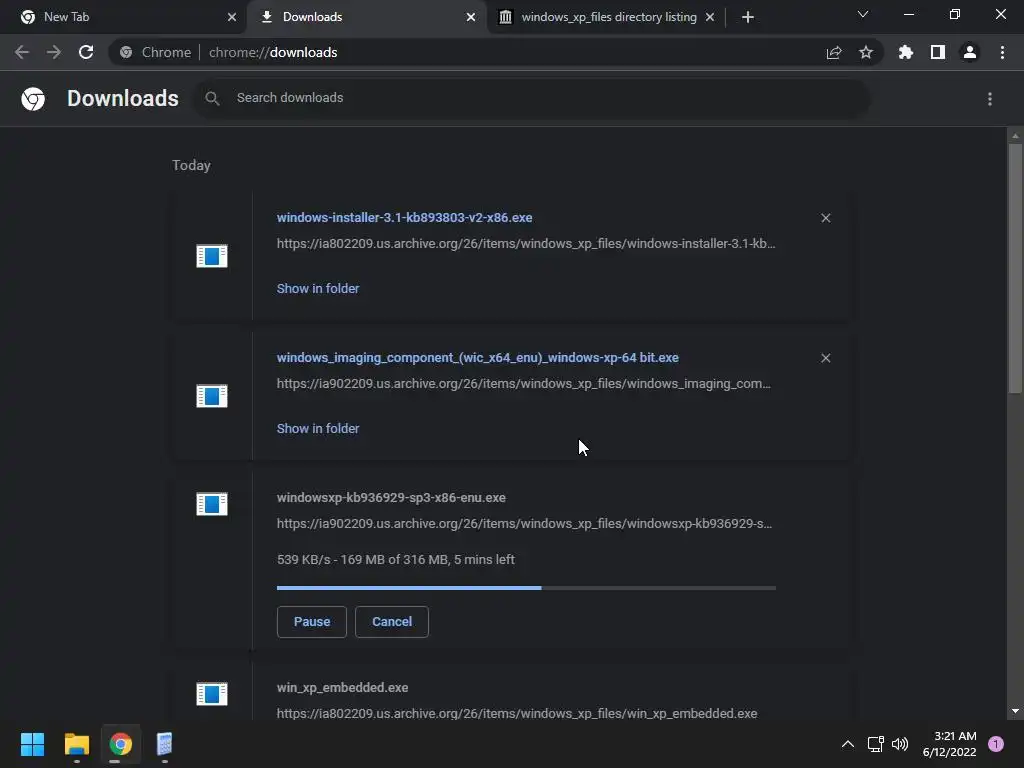
Task: Open network status tray icon
Action: (x=875, y=744)
